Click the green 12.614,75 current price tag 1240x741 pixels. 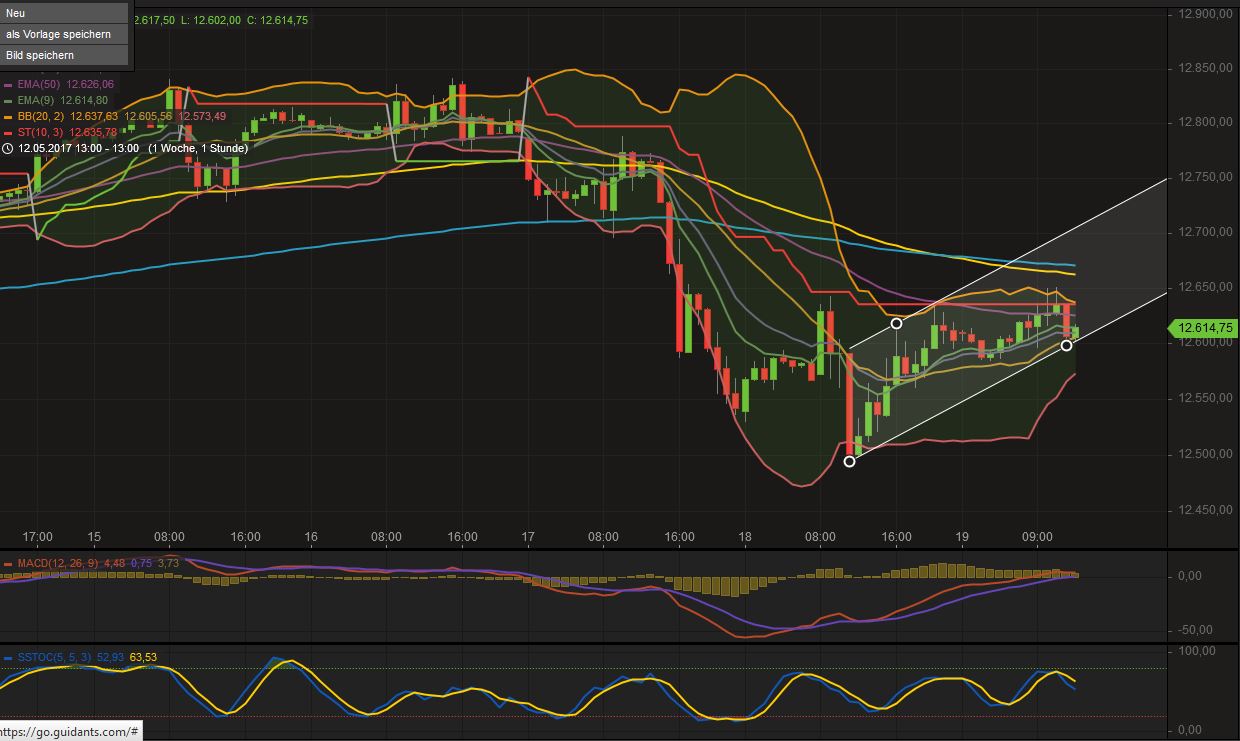[1203, 328]
